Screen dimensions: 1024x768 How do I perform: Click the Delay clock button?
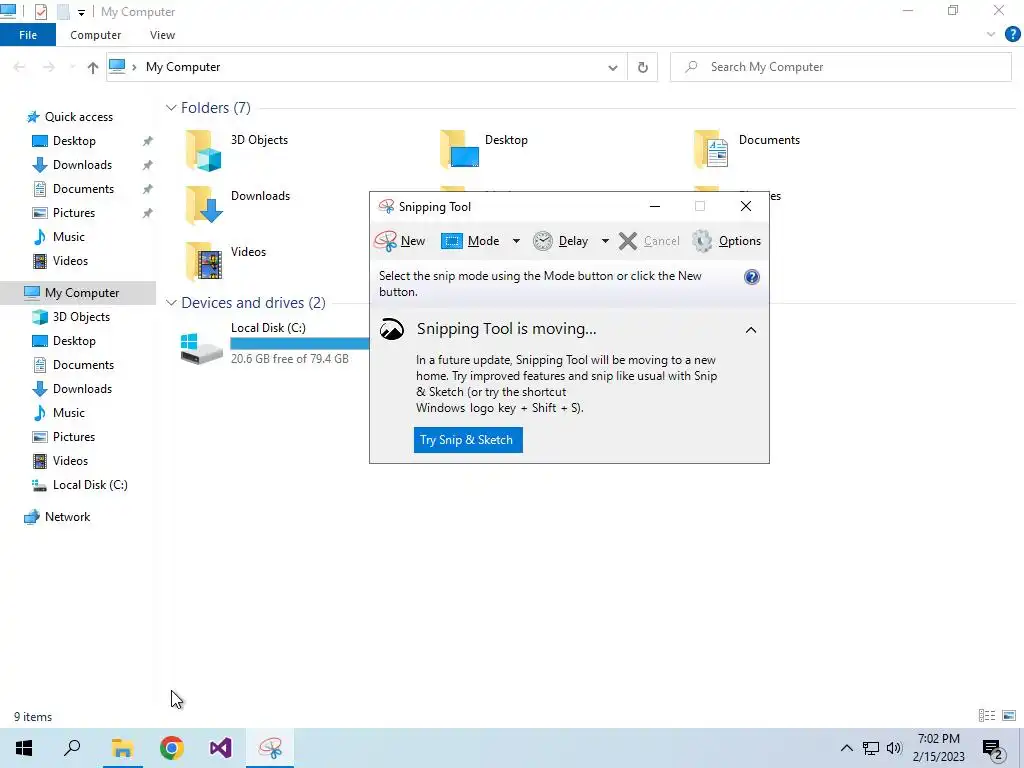click(x=560, y=241)
